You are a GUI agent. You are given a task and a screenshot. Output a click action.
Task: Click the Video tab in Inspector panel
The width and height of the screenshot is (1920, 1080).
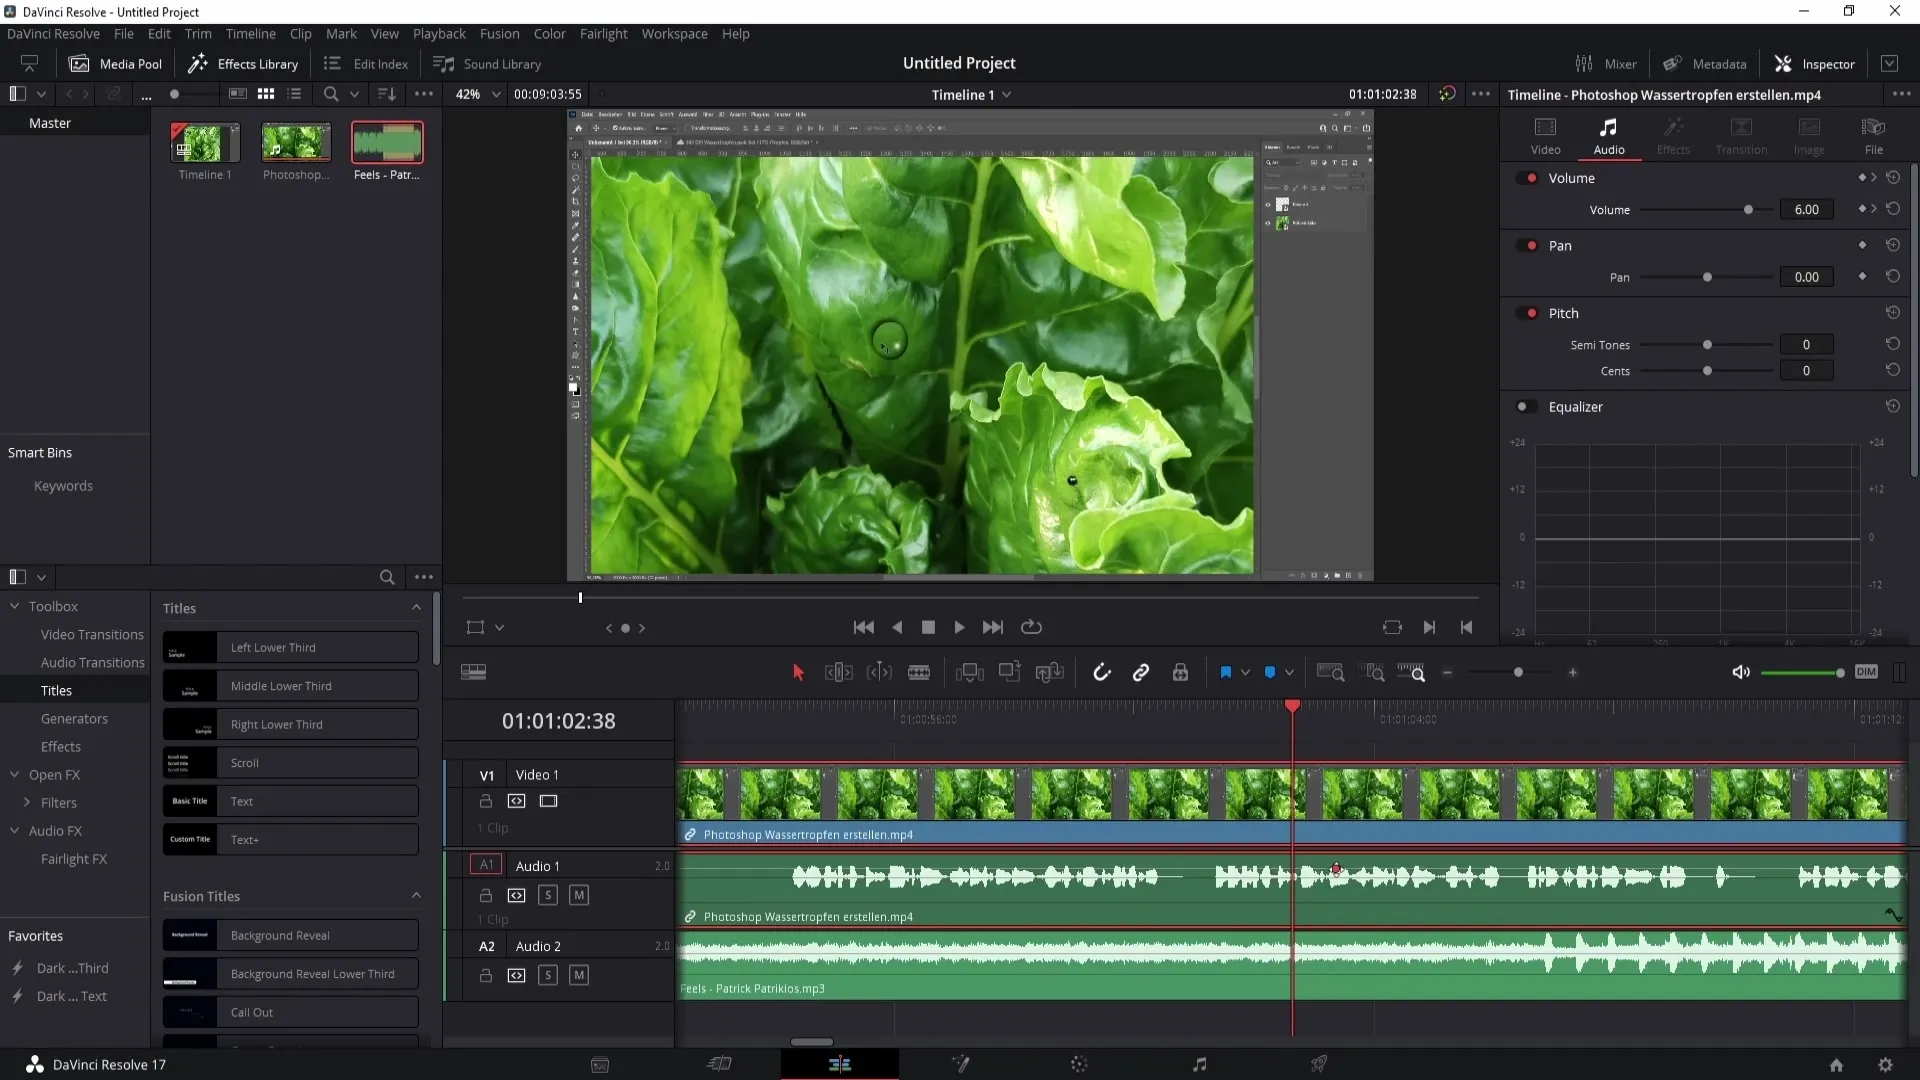coord(1545,132)
